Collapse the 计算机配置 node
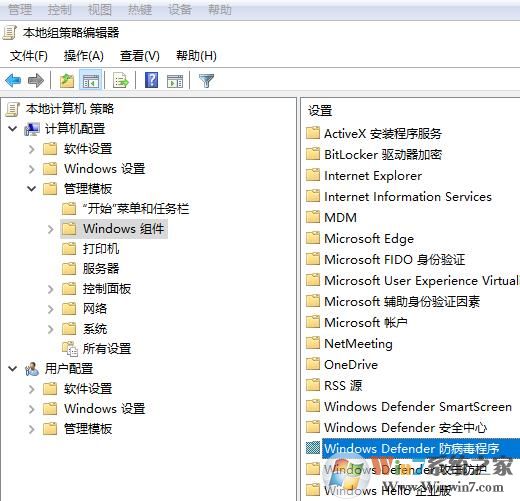 coord(13,129)
